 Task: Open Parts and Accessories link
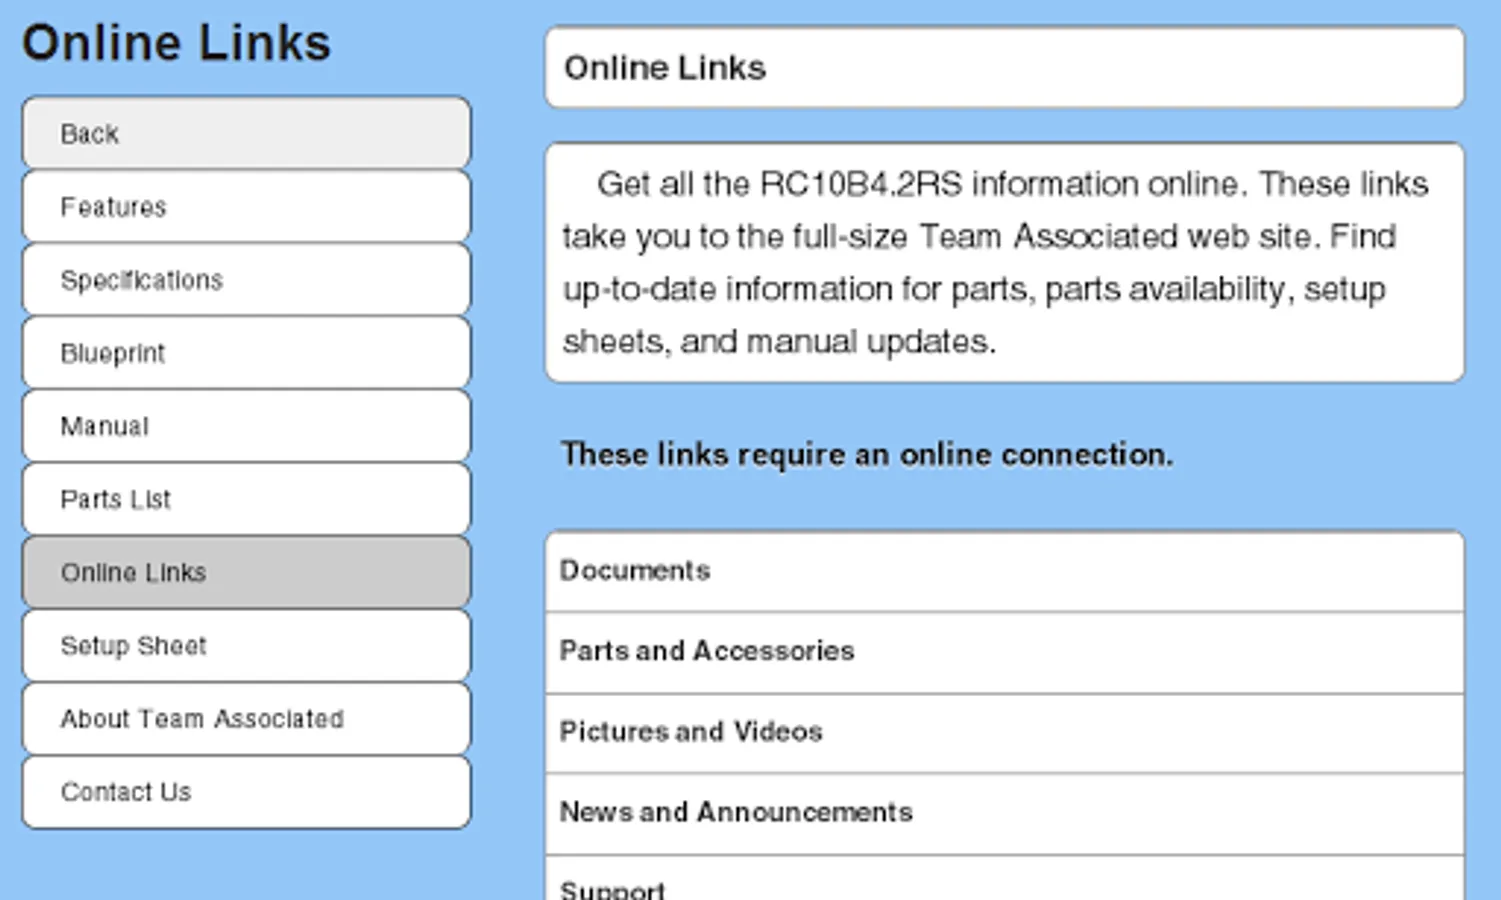point(1005,652)
